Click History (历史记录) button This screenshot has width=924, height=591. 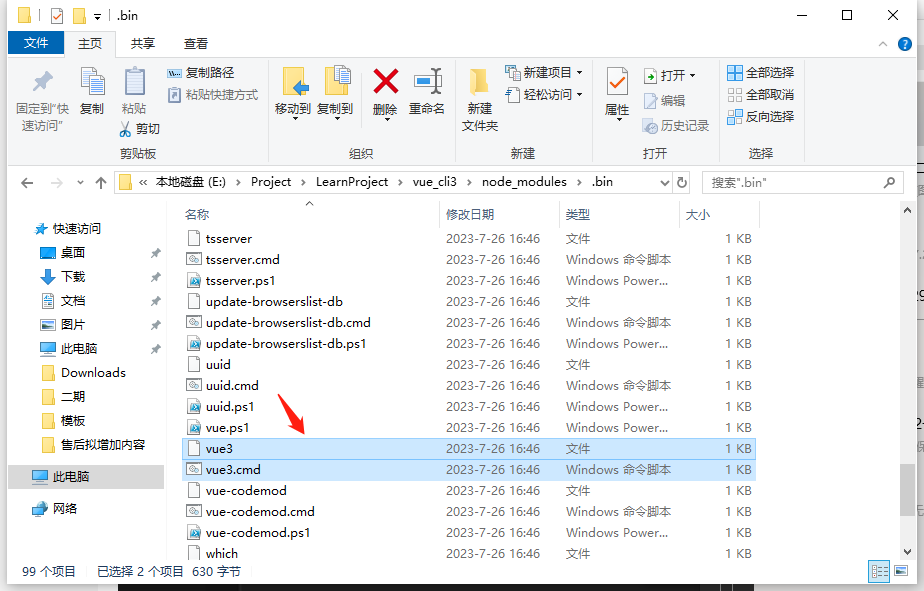[x=676, y=126]
